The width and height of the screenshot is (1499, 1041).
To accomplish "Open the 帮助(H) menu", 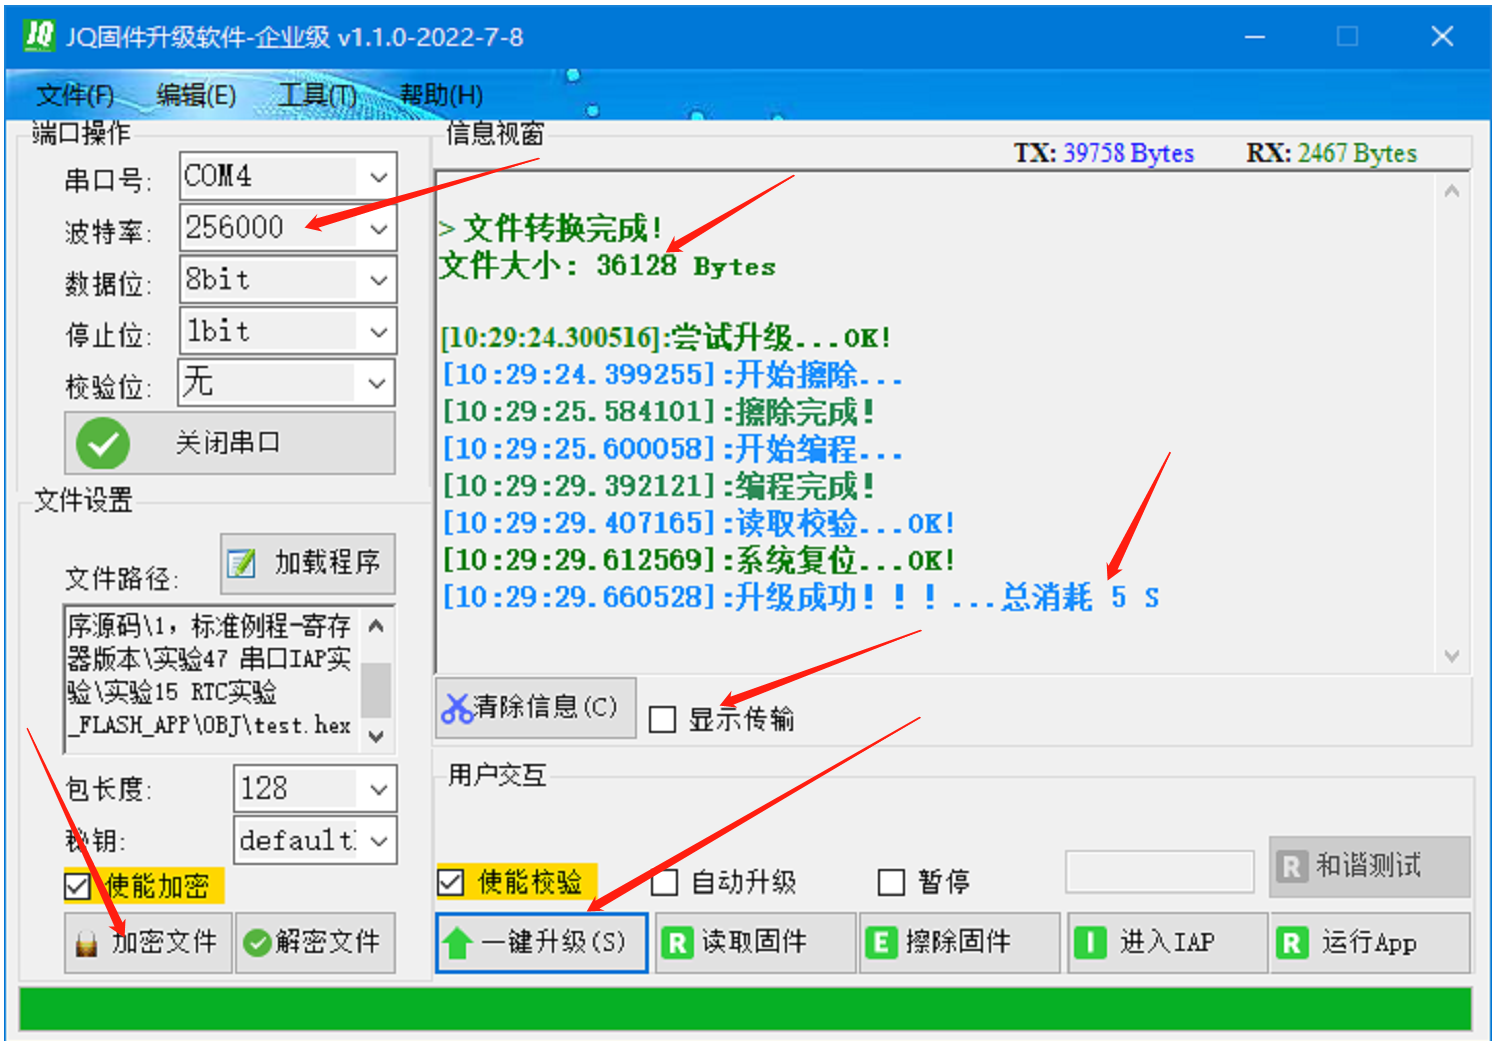I will pos(440,95).
